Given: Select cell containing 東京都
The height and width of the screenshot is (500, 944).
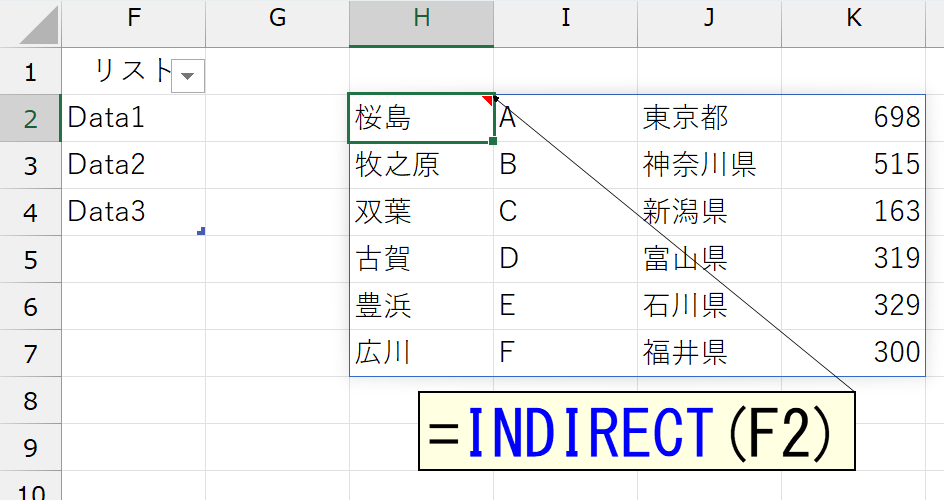Looking at the screenshot, I should click(x=709, y=118).
